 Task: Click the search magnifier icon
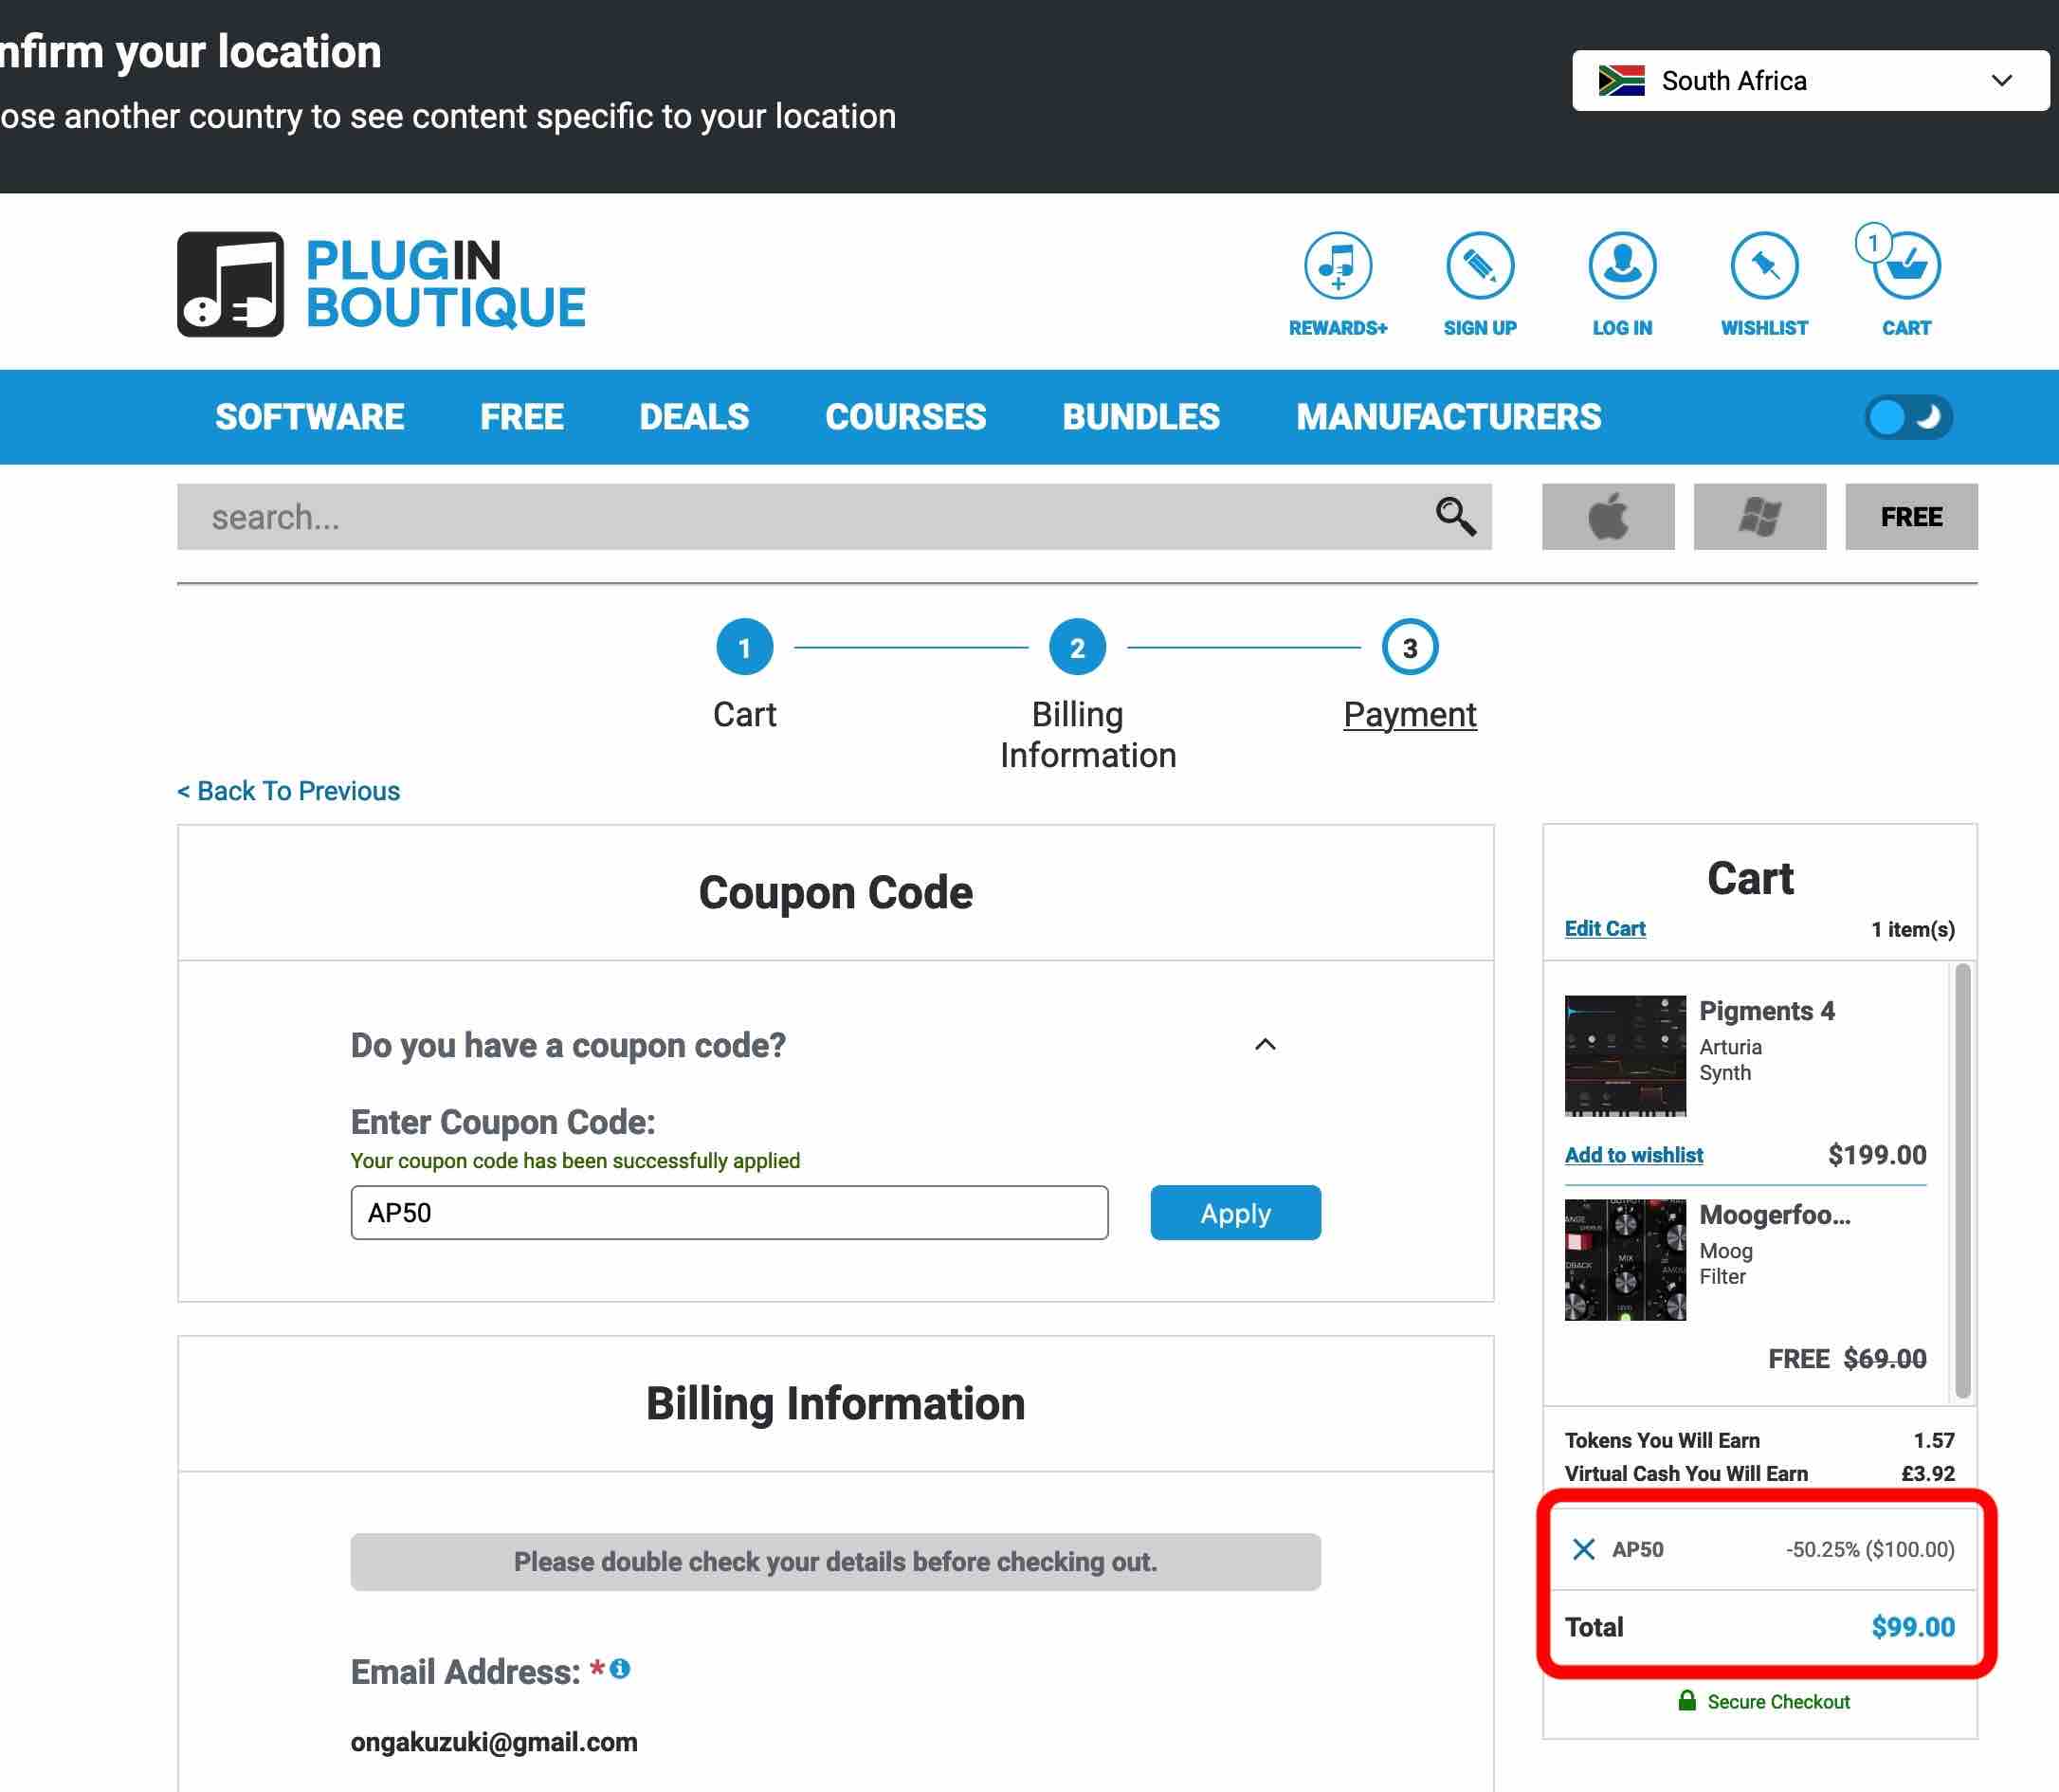[1454, 517]
